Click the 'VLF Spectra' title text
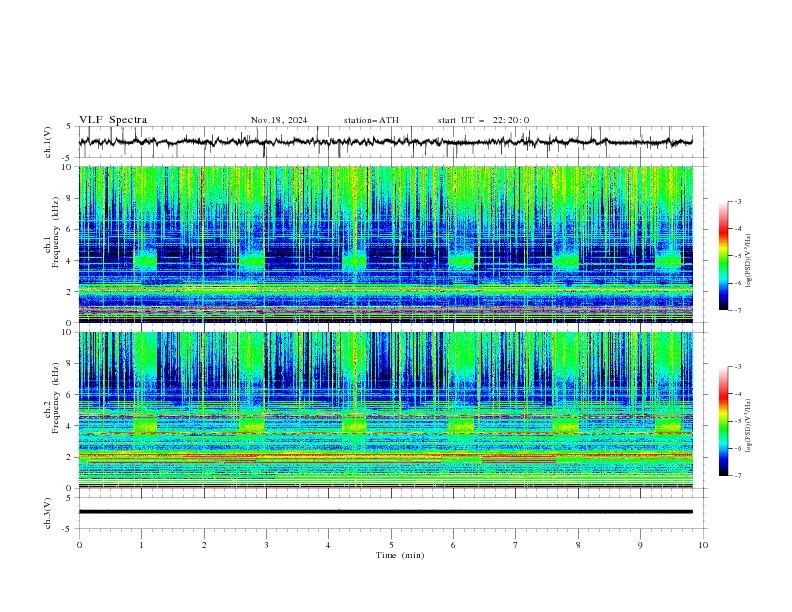 pyautogui.click(x=113, y=120)
